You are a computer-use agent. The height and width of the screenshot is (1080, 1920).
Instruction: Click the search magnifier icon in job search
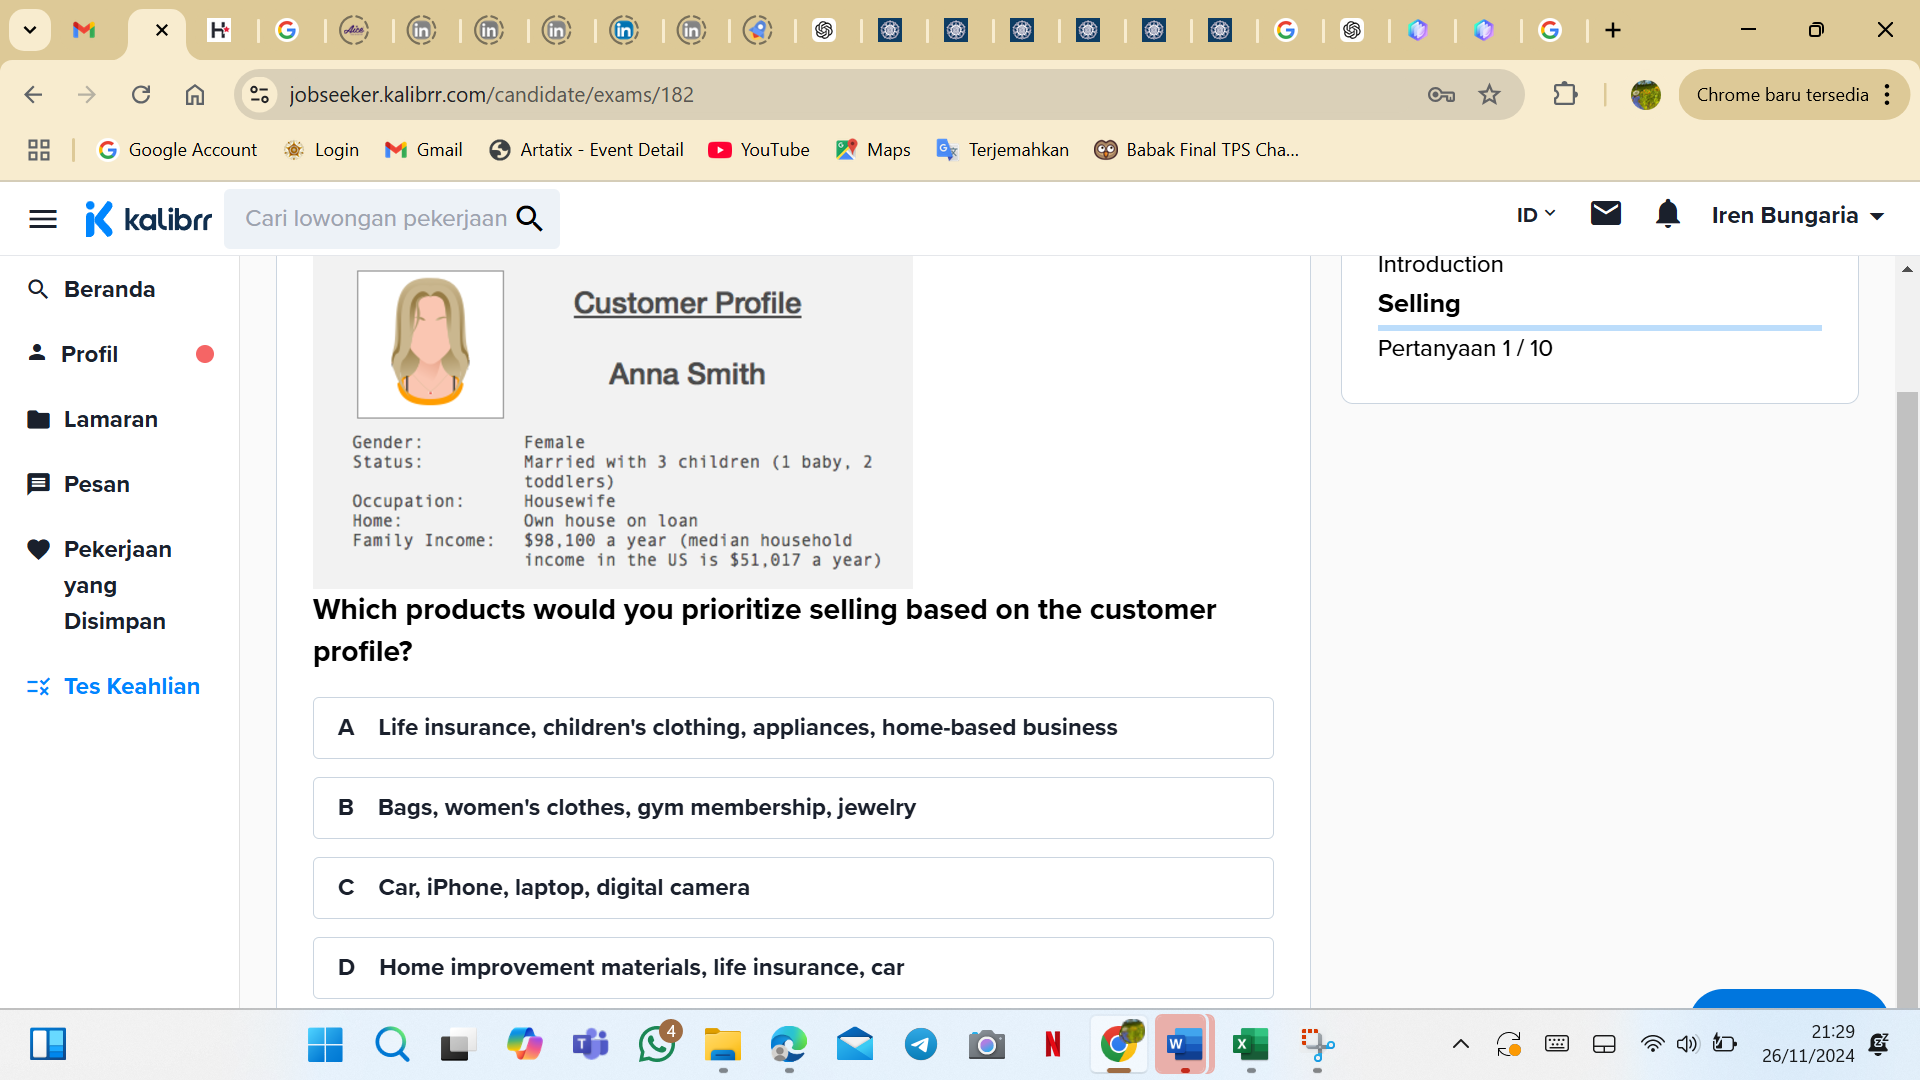(x=530, y=218)
